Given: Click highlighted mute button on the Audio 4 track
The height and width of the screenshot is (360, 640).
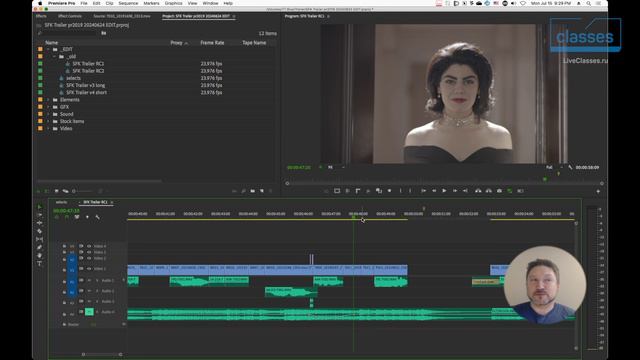Looking at the screenshot, I should coord(89,312).
